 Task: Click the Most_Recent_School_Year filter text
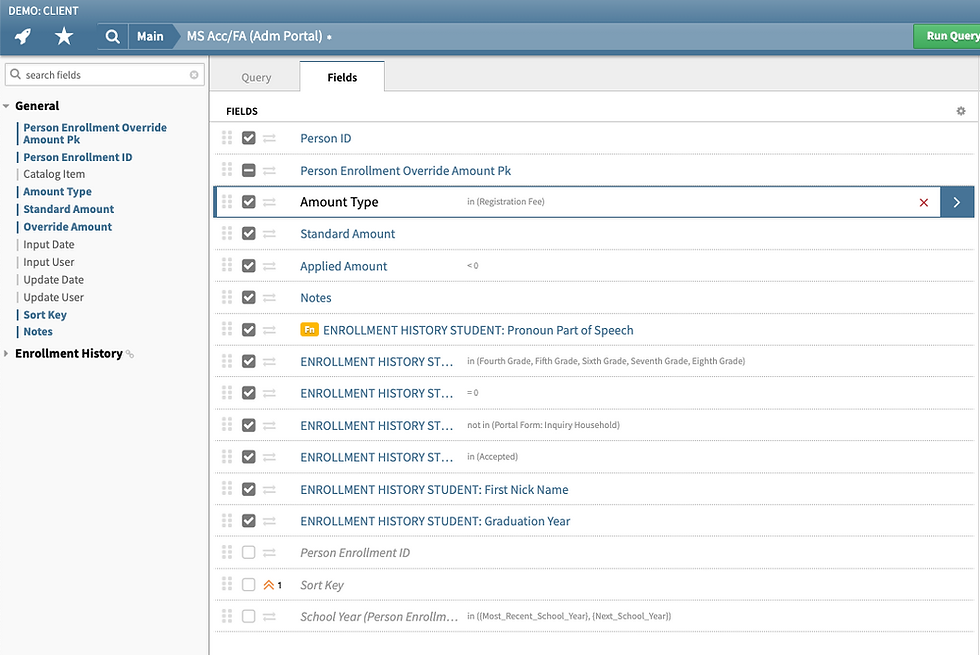(x=569, y=616)
